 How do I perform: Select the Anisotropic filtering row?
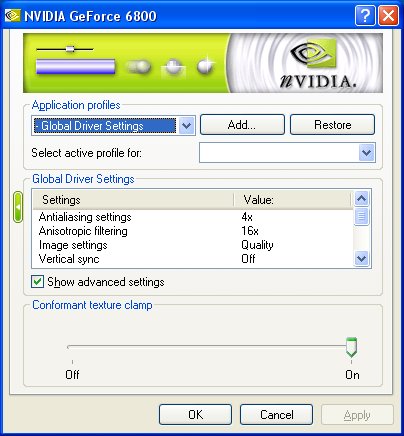tap(193, 231)
